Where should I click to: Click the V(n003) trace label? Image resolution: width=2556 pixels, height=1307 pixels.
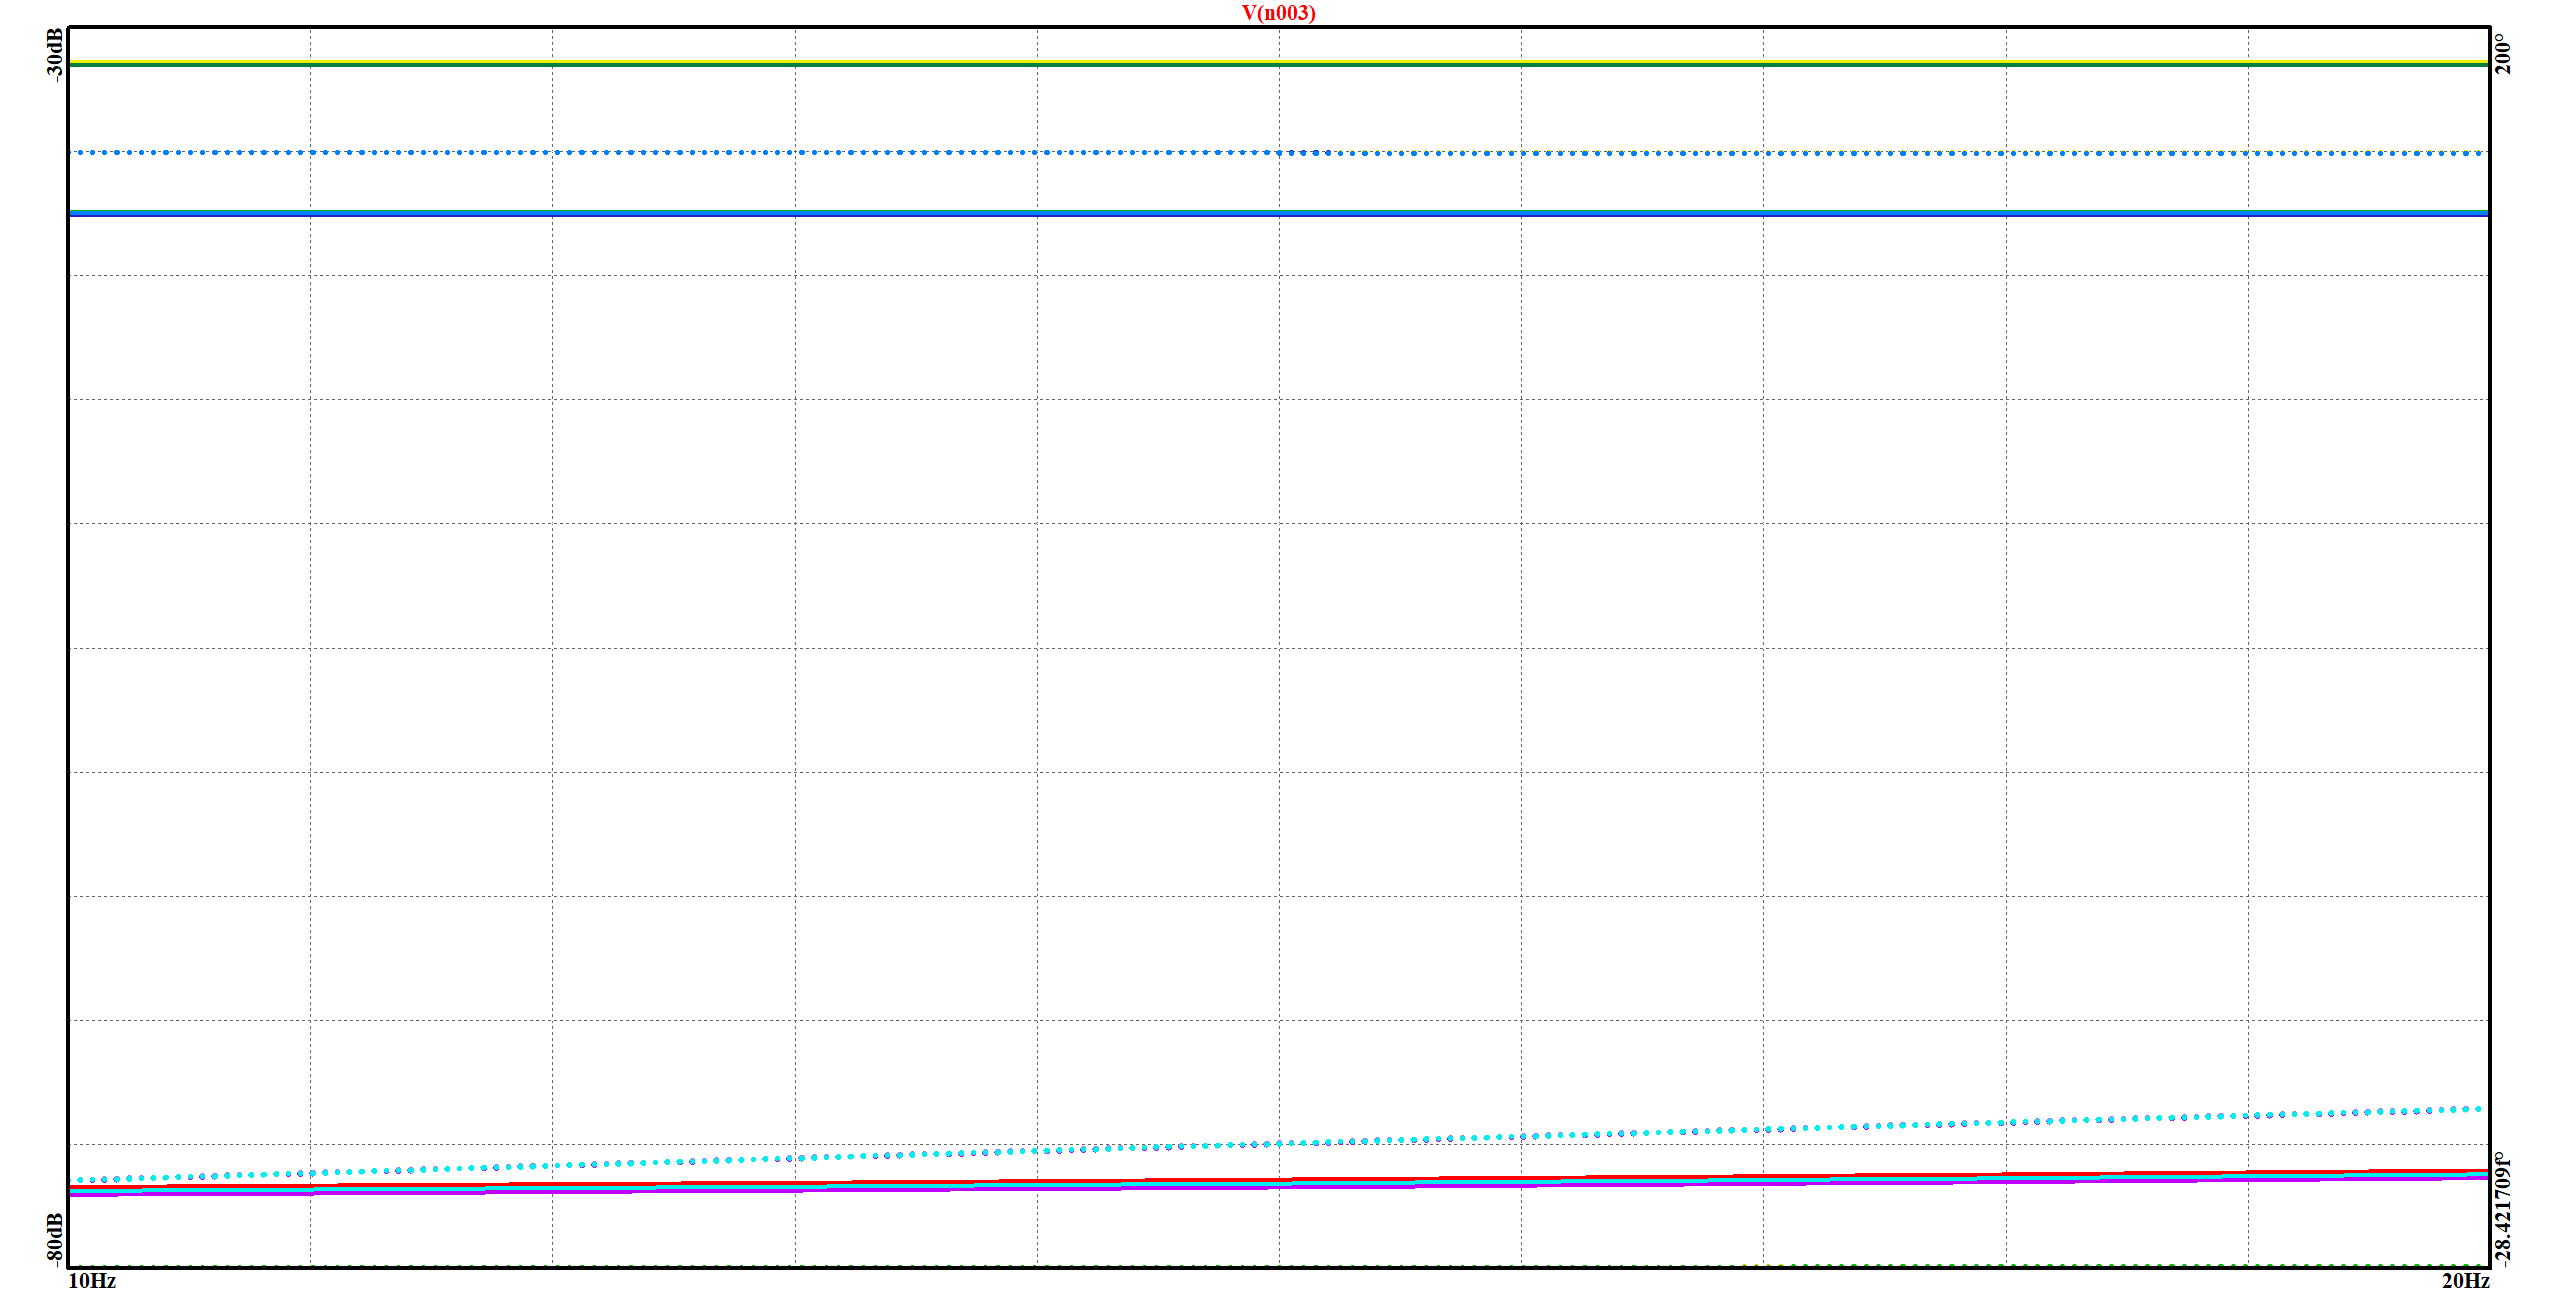pyautogui.click(x=1278, y=13)
